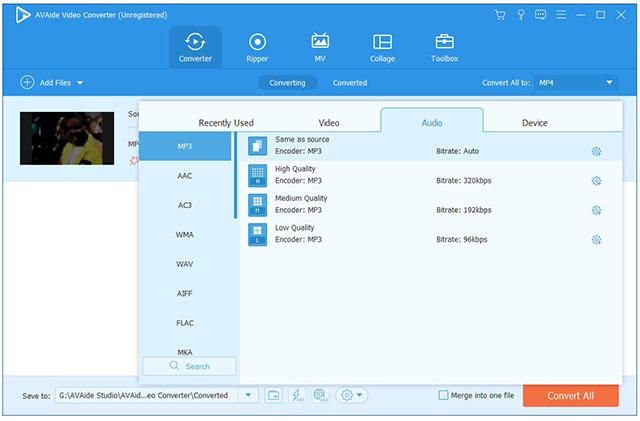
Task: Open the Converter module
Action: coord(195,47)
